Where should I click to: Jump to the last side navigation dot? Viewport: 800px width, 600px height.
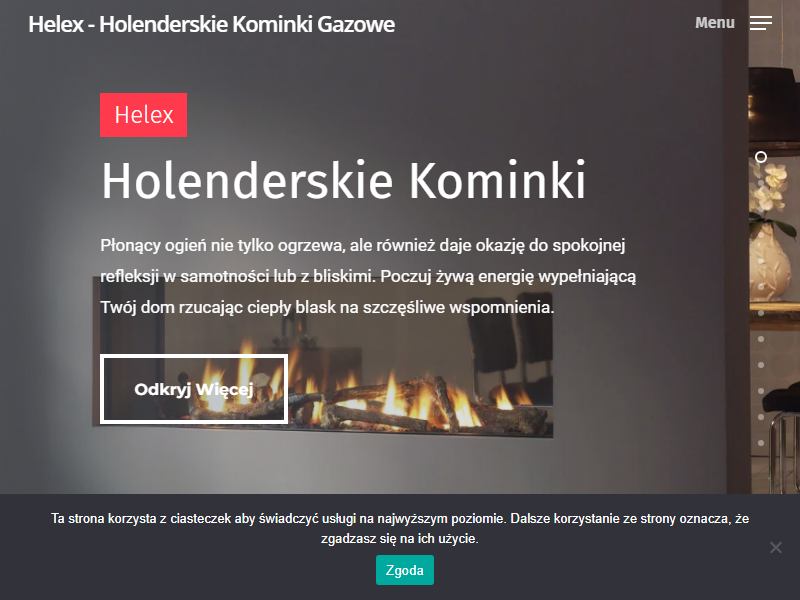pyautogui.click(x=761, y=443)
